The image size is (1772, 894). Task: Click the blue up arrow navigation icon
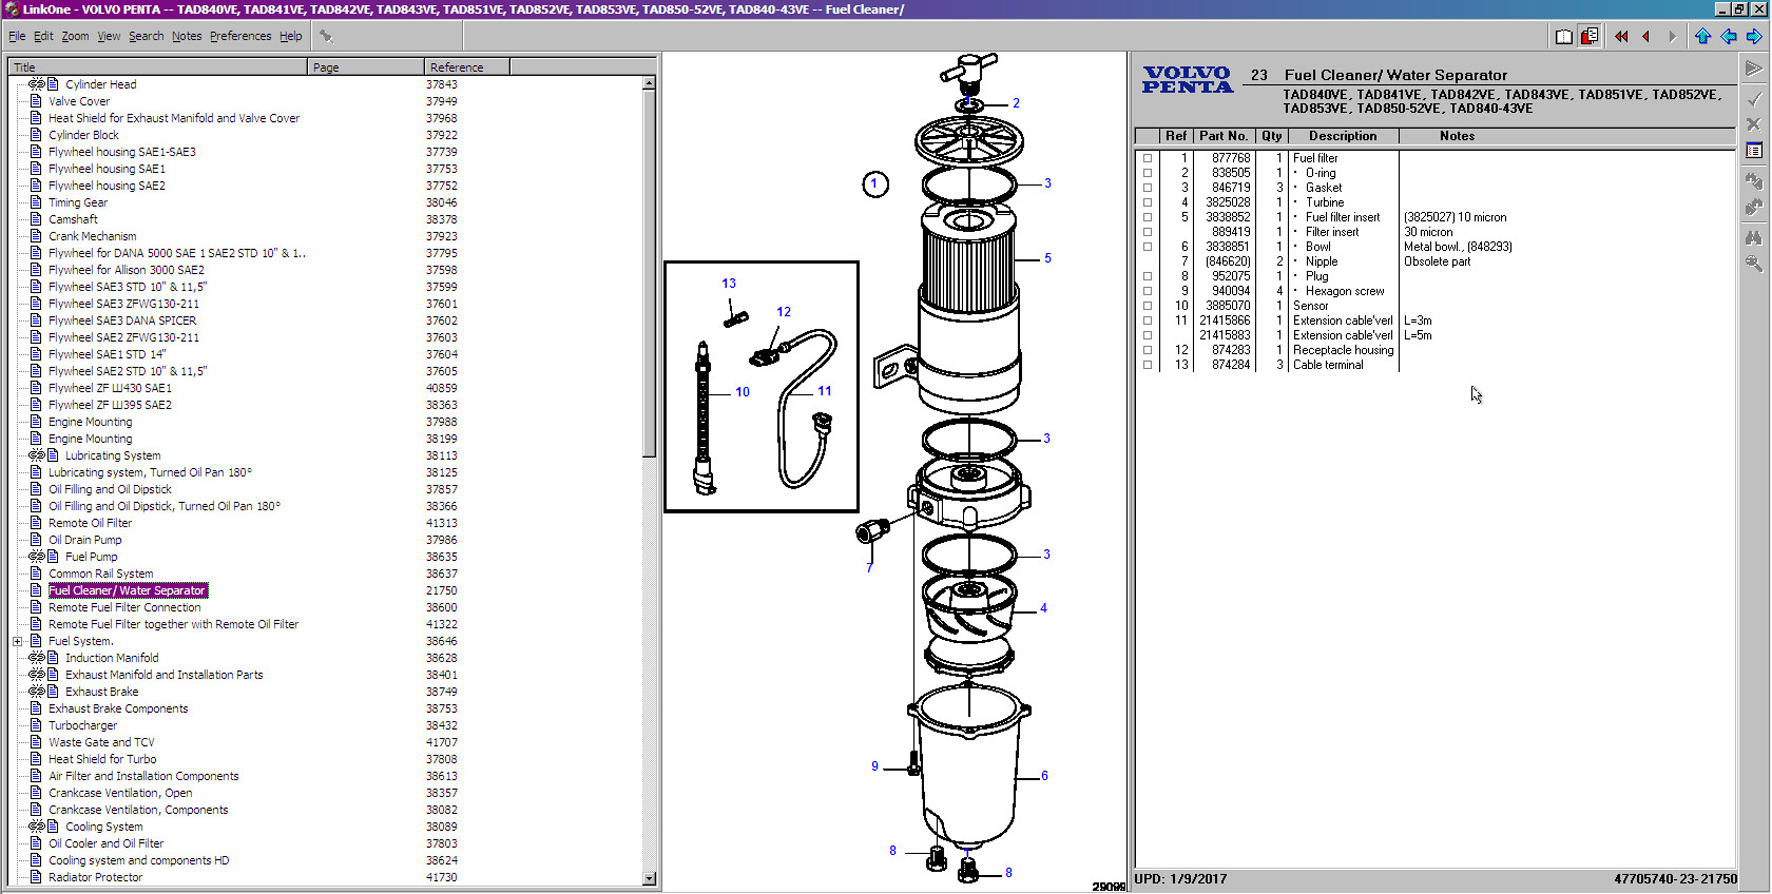coord(1702,37)
